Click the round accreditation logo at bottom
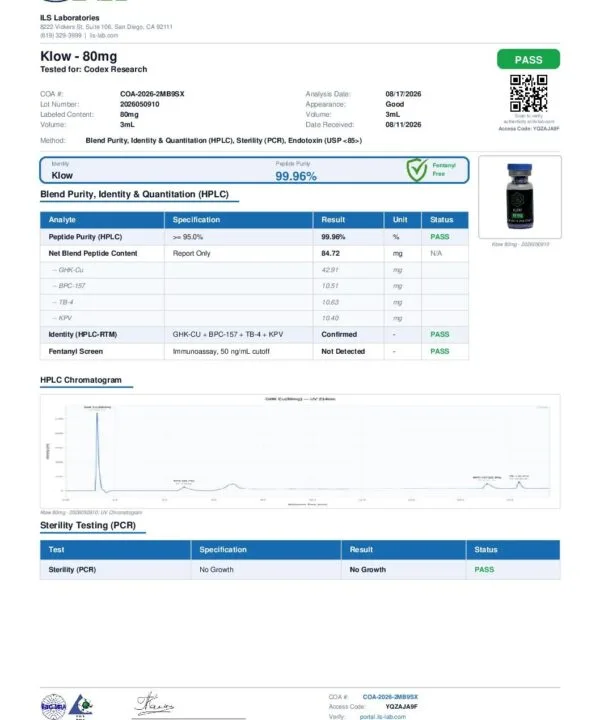 [54, 706]
